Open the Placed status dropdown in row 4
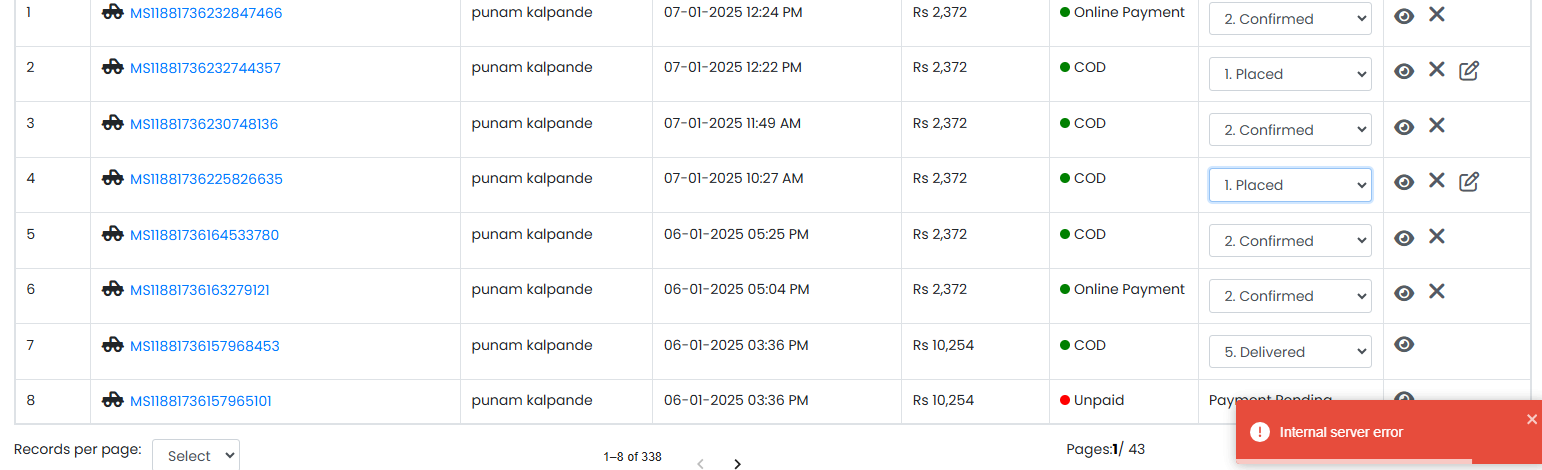1542x470 pixels. point(1290,185)
